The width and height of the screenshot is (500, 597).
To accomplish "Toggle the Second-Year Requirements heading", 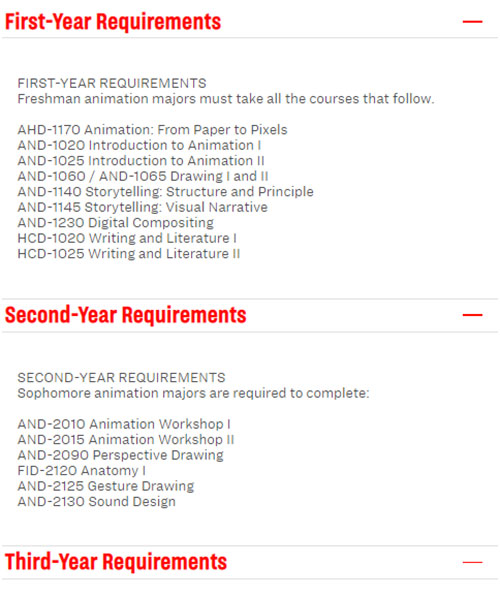I will coord(125,315).
